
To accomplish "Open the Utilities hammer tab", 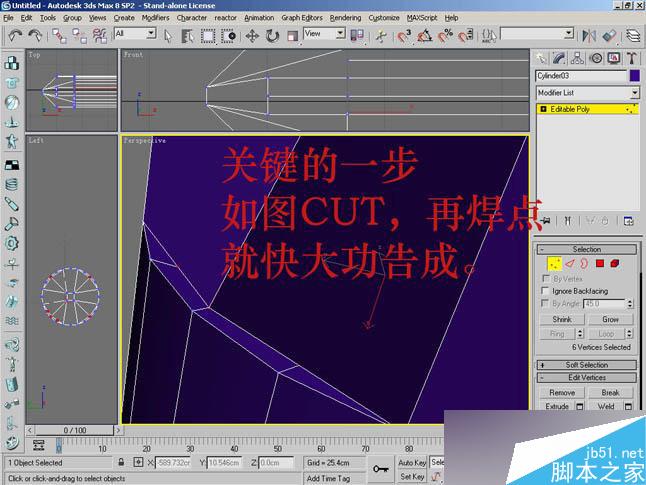I will click(x=632, y=58).
